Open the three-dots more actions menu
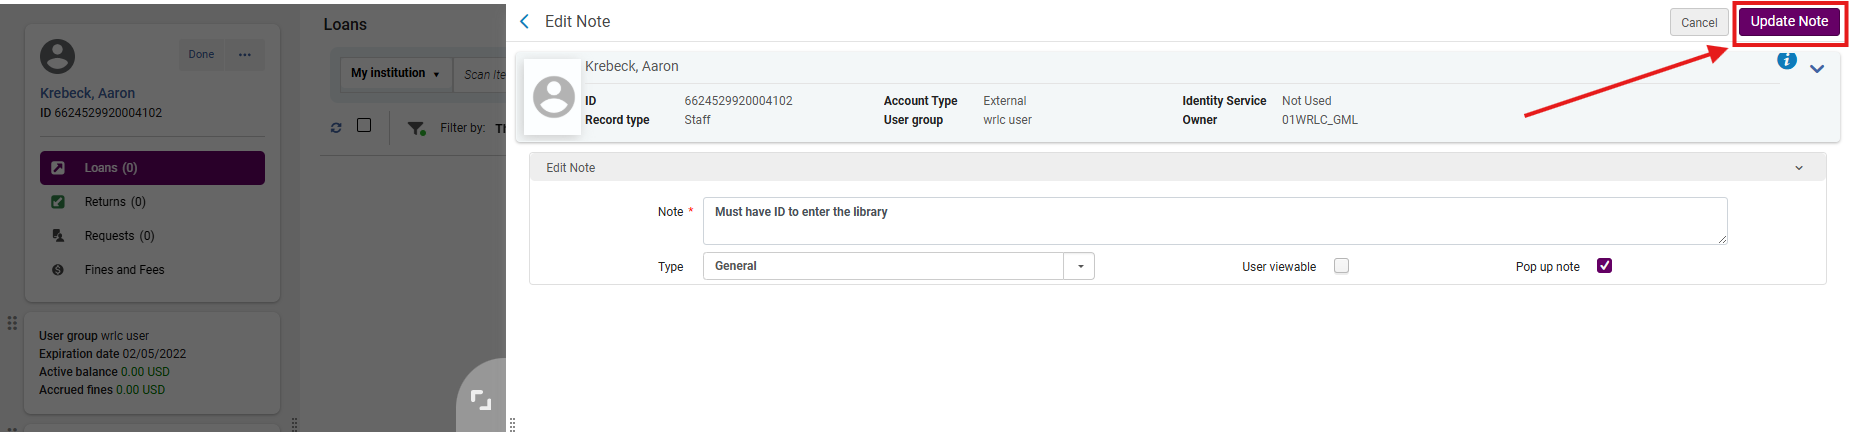The height and width of the screenshot is (432, 1849). (245, 55)
